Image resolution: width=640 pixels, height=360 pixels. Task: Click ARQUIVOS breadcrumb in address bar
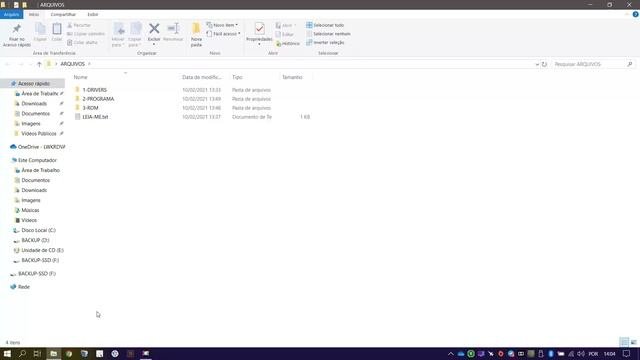click(x=73, y=64)
